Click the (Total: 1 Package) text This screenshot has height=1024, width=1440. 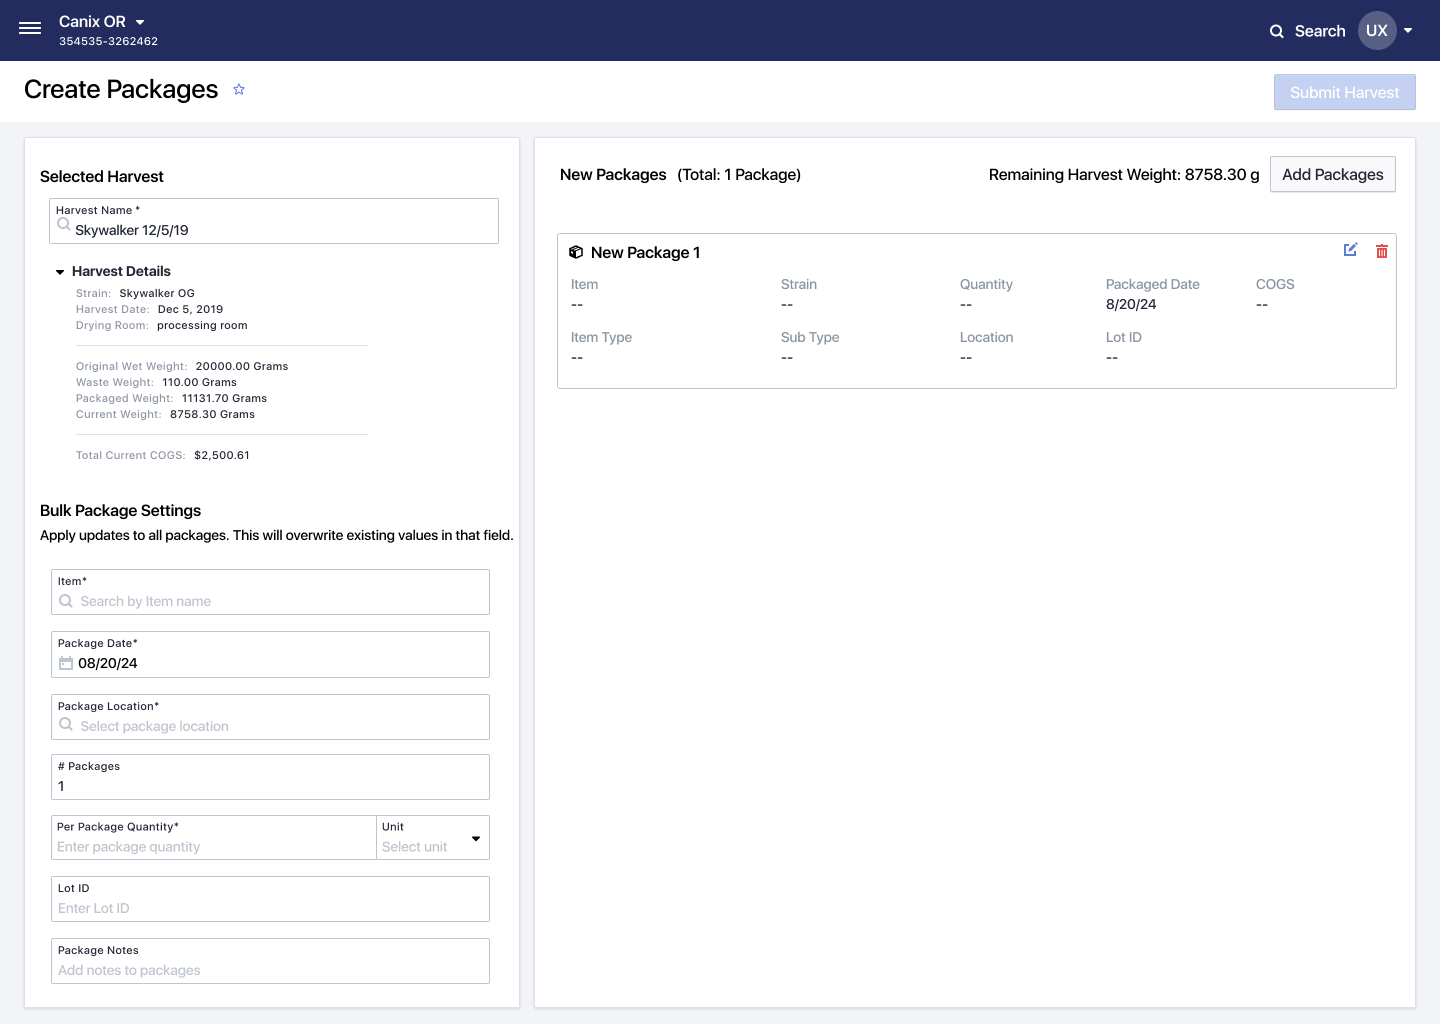click(x=739, y=174)
